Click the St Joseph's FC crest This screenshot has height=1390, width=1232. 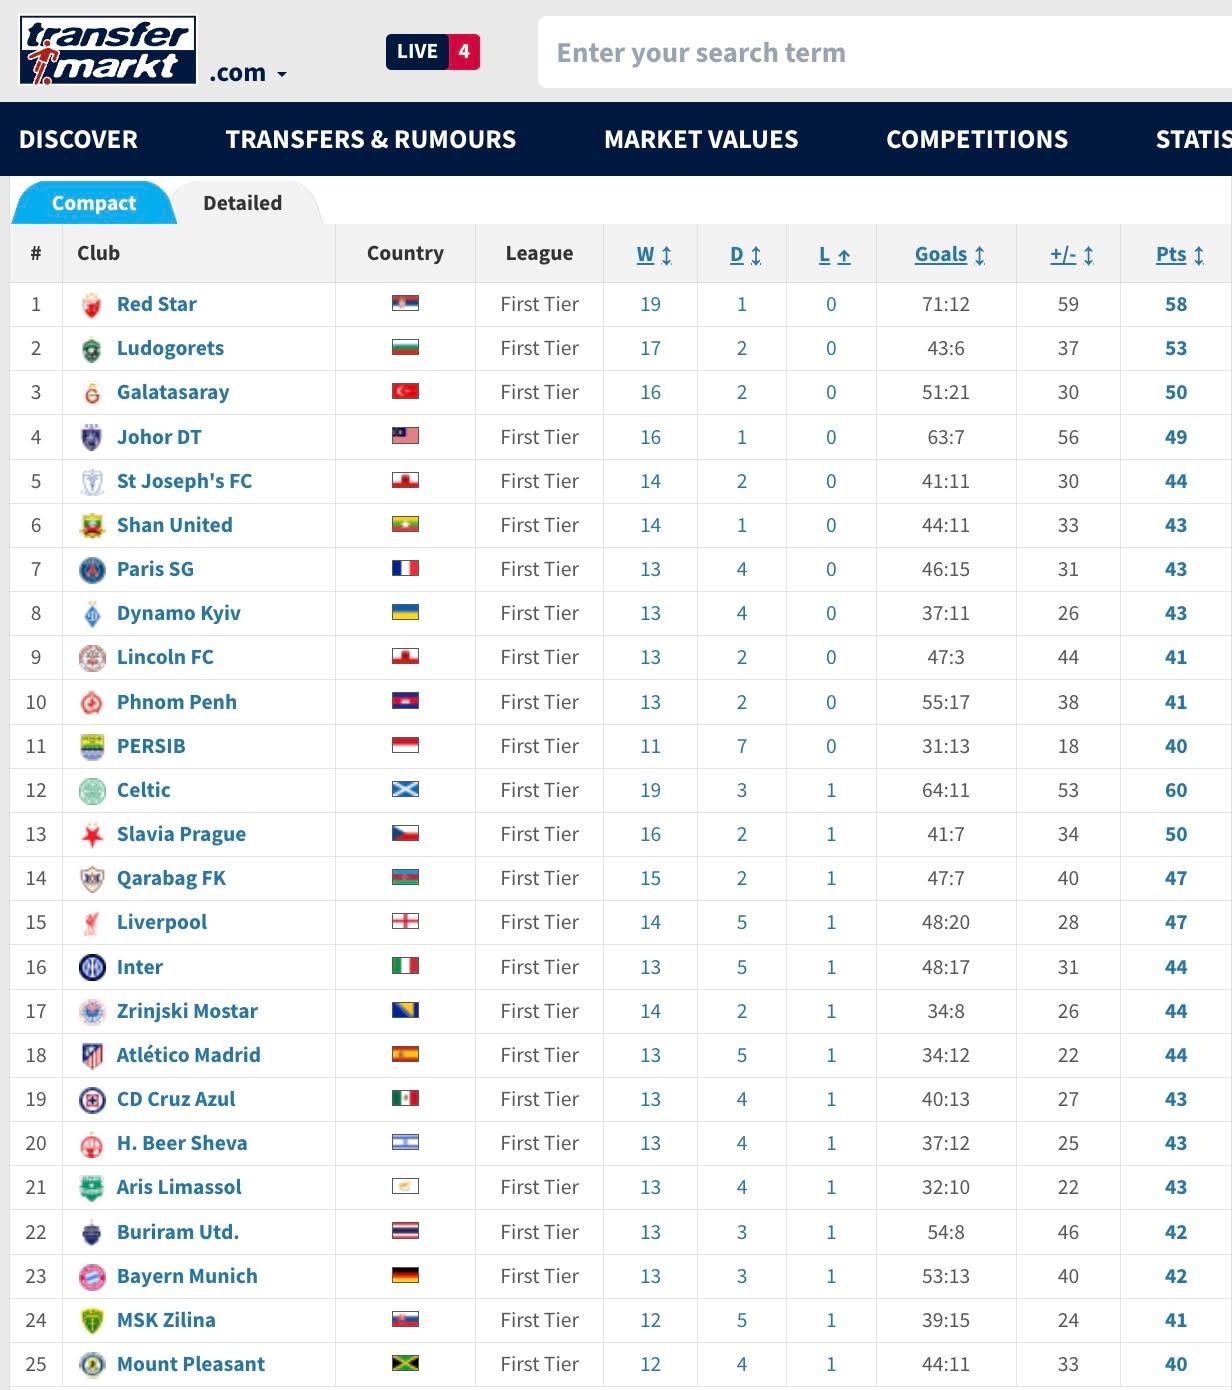tap(92, 482)
